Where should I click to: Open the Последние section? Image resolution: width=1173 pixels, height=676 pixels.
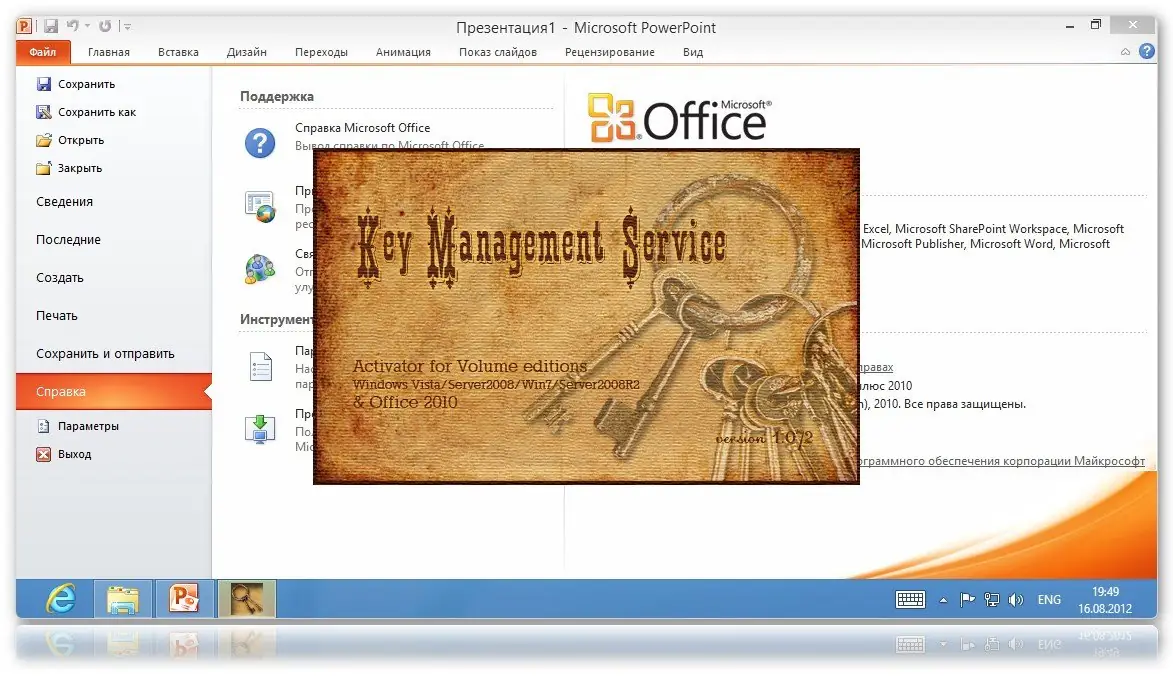(68, 240)
